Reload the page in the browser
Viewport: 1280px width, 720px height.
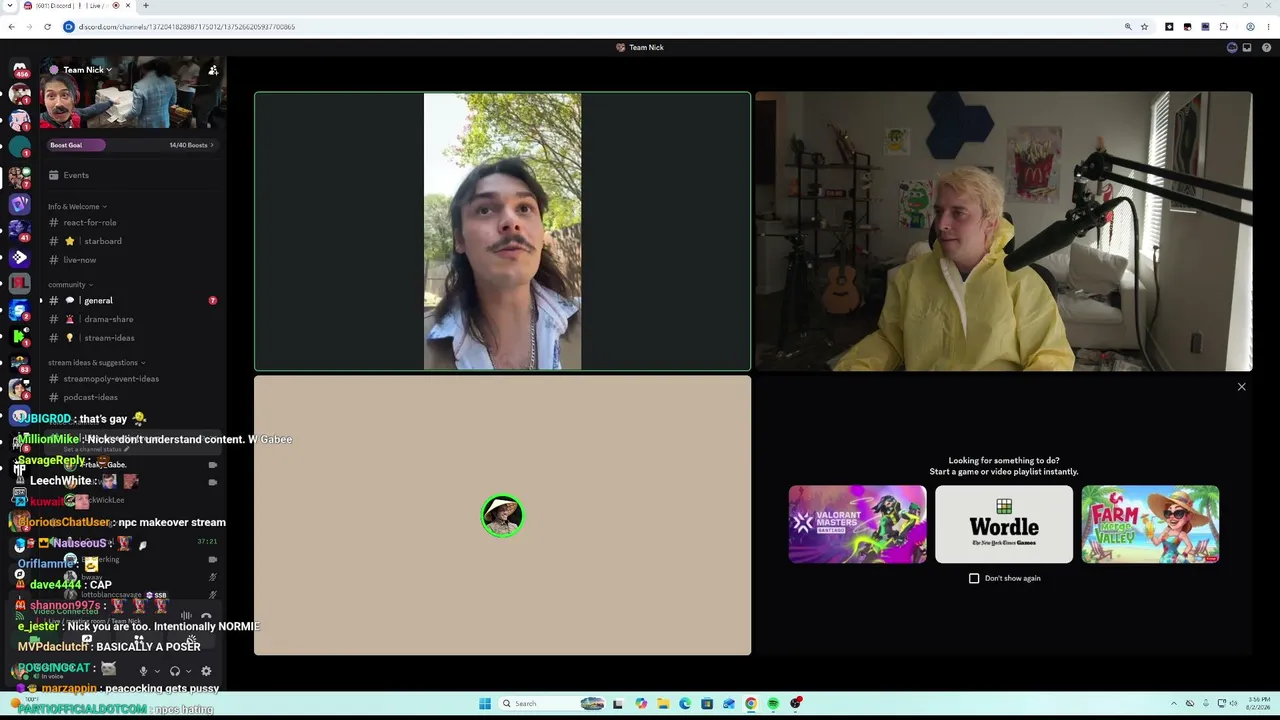coord(47,27)
